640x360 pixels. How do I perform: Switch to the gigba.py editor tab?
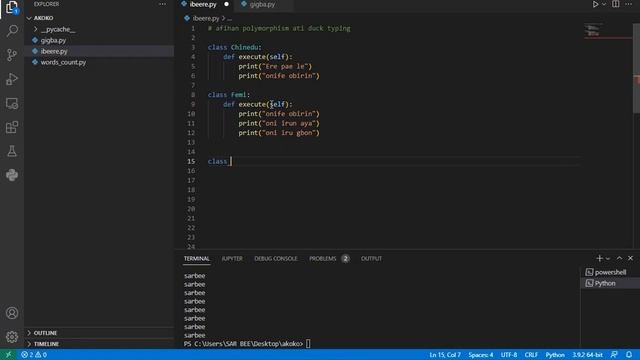click(x=262, y=4)
